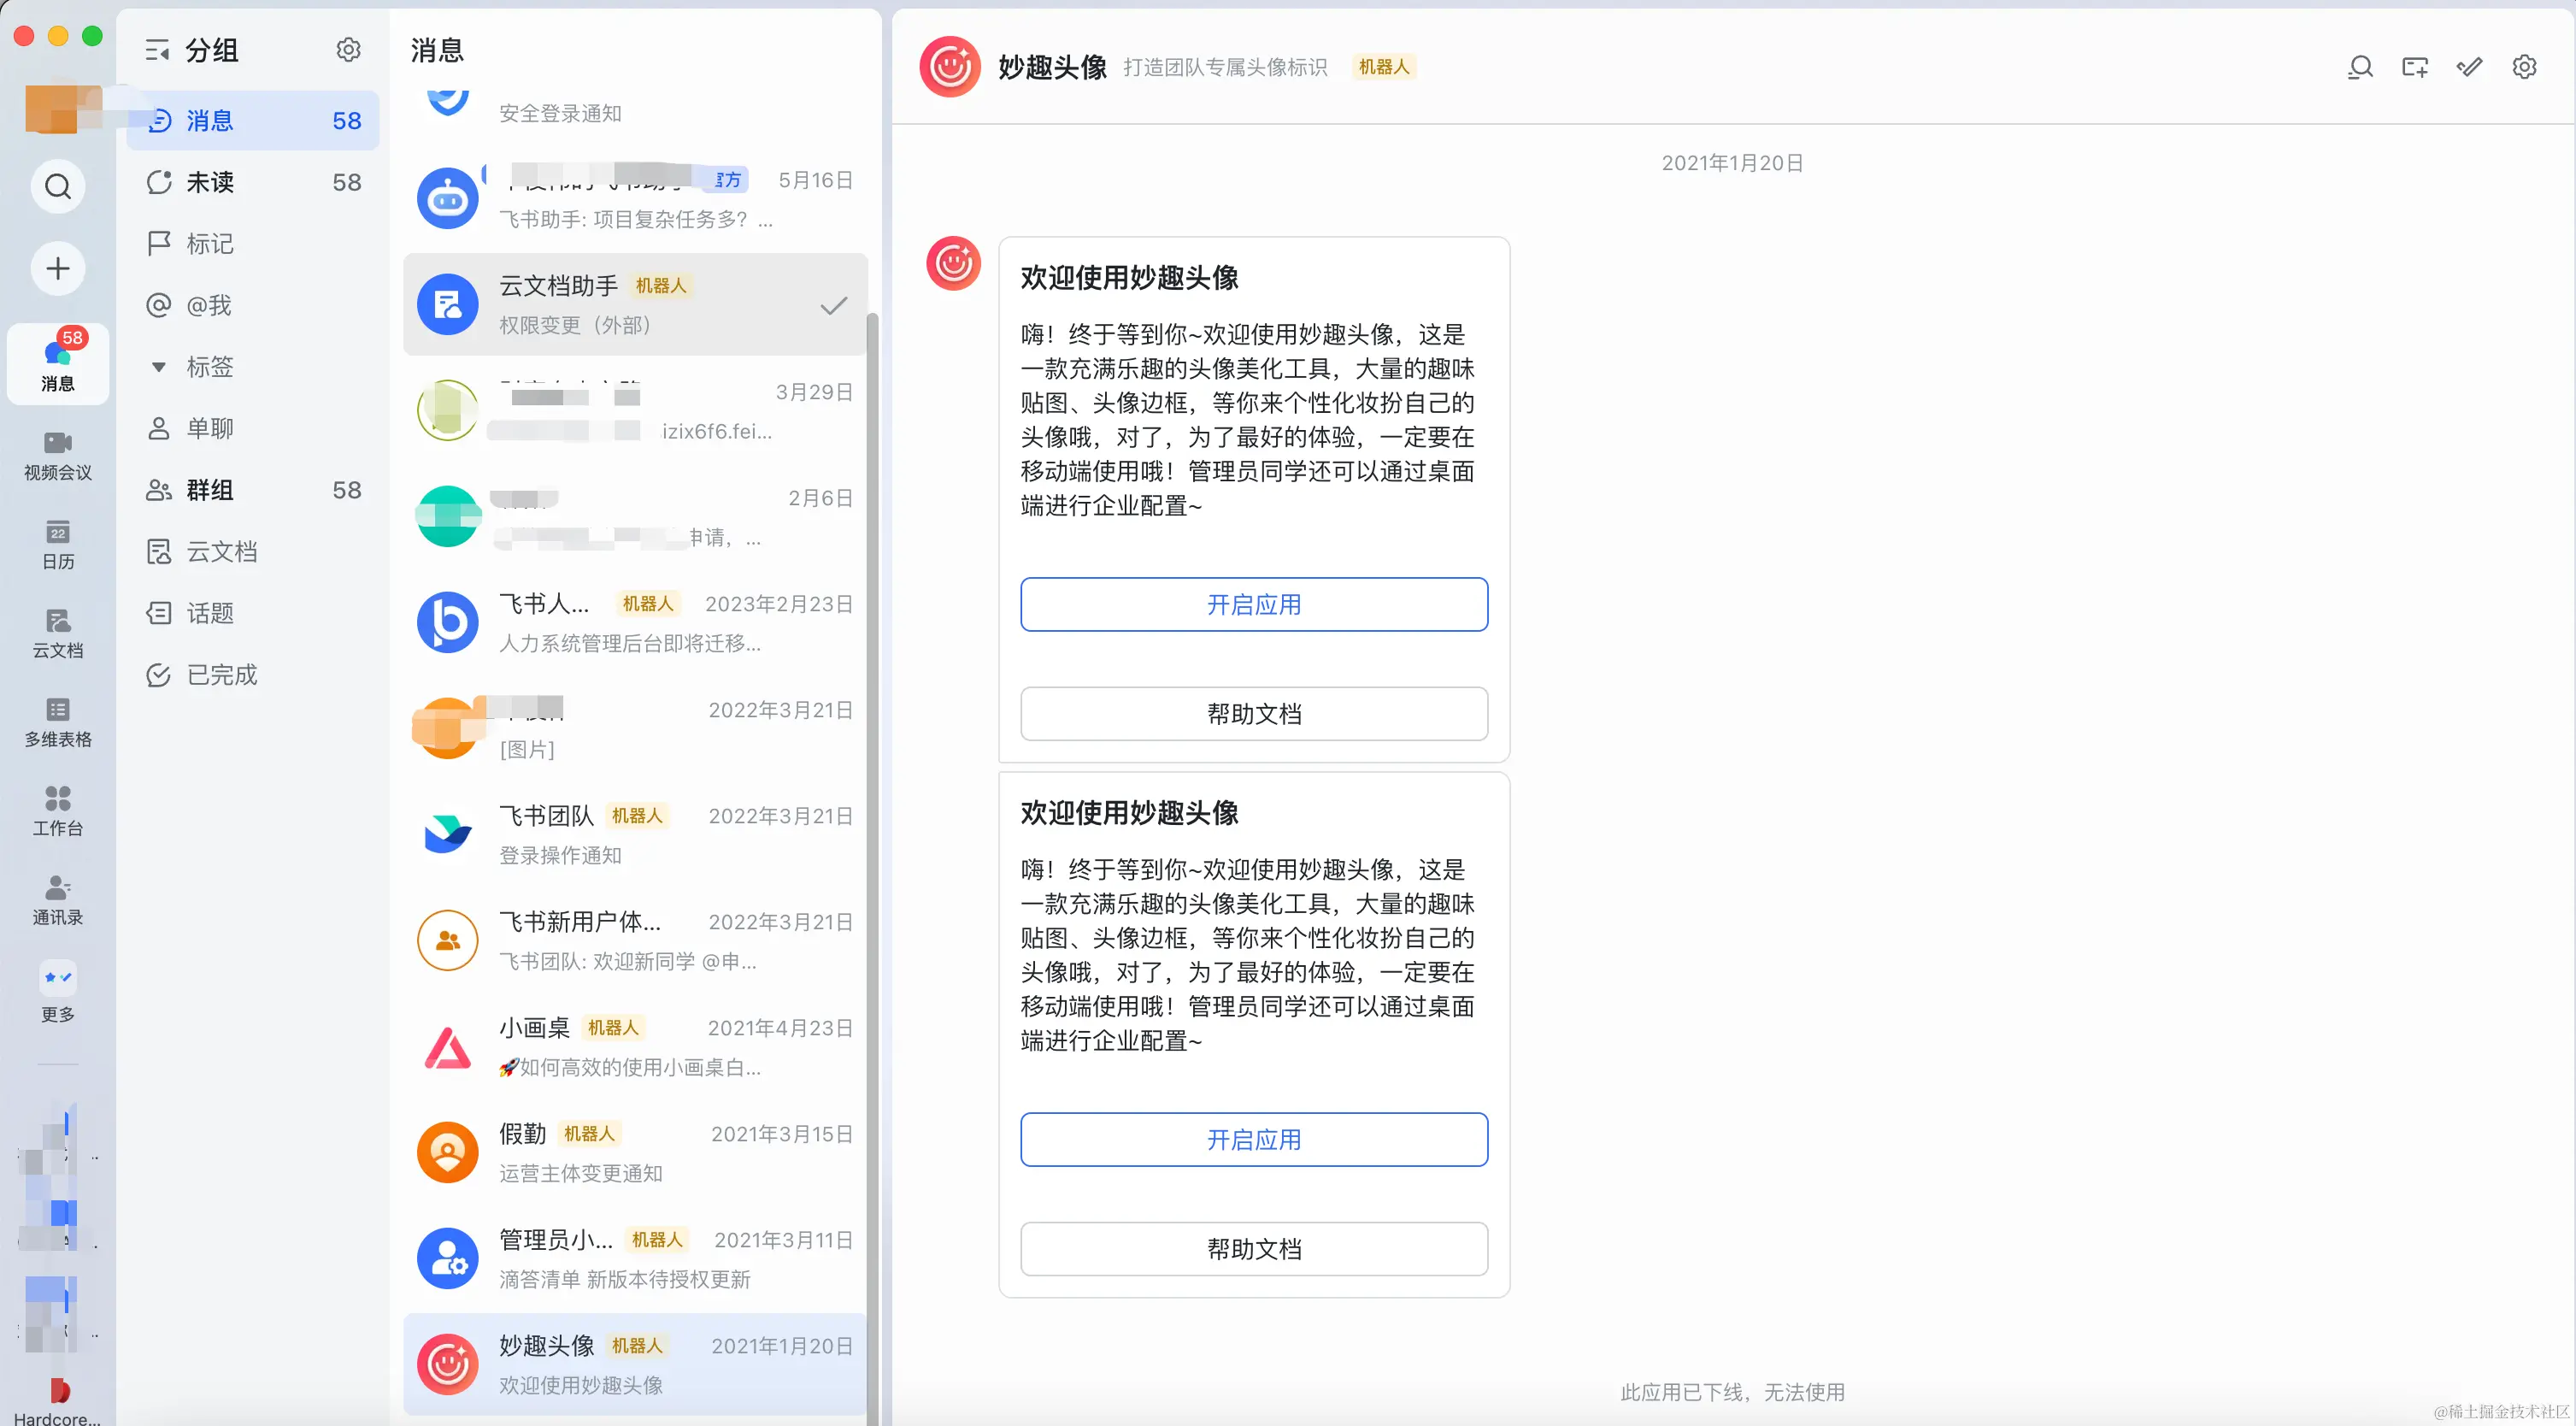Open the 多维表格 base module

click(x=57, y=722)
